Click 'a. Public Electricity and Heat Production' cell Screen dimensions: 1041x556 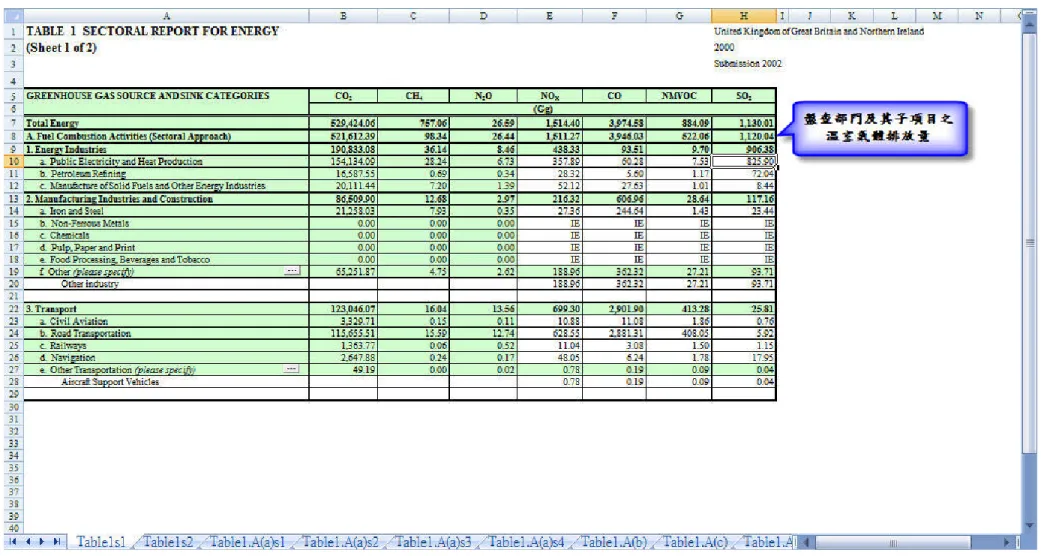click(167, 161)
